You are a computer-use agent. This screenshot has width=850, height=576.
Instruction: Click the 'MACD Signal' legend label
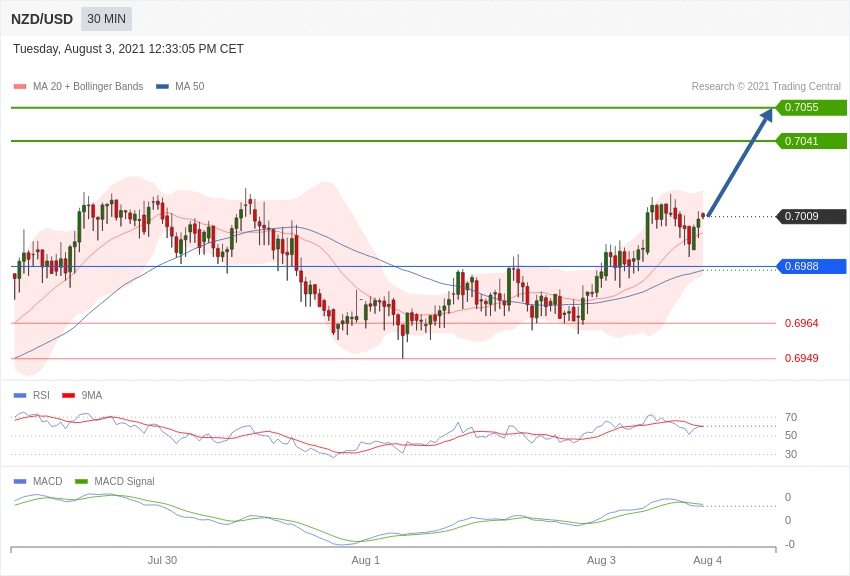(x=124, y=481)
